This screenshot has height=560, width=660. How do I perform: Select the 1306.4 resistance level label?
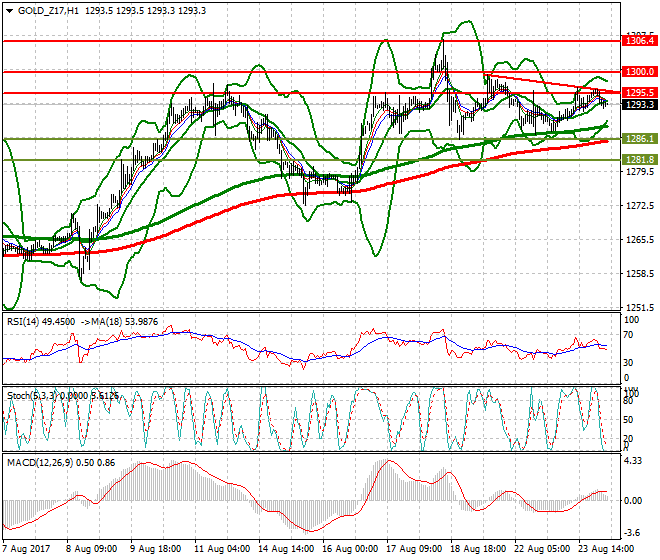pyautogui.click(x=639, y=41)
